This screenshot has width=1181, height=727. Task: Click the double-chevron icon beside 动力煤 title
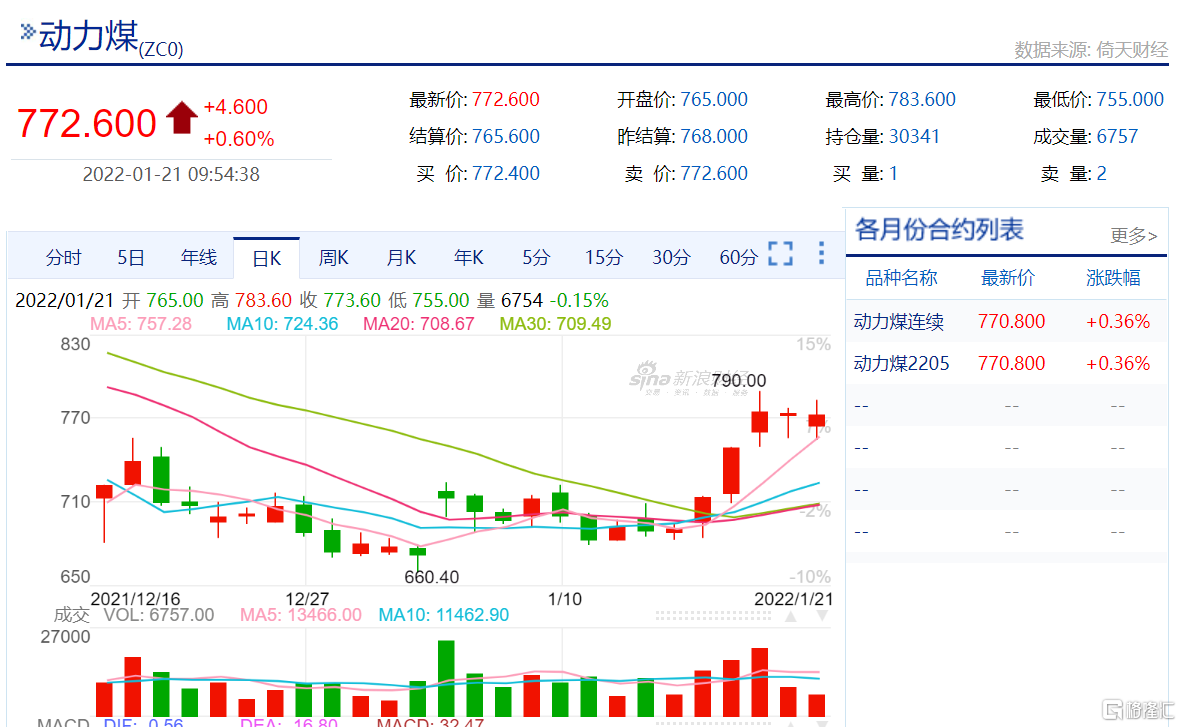tap(28, 32)
